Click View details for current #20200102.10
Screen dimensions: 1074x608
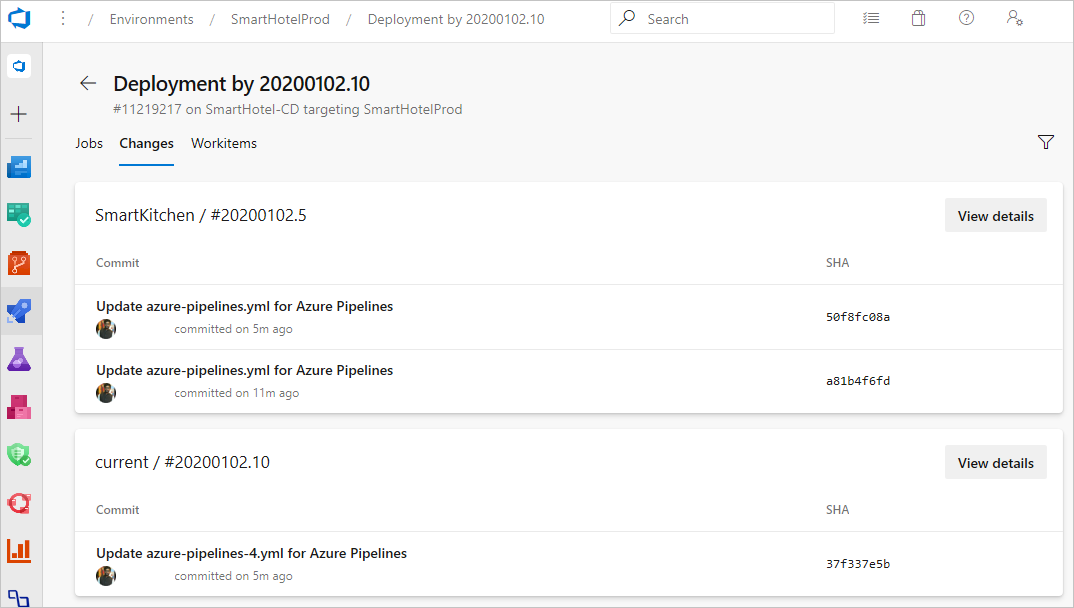995,462
